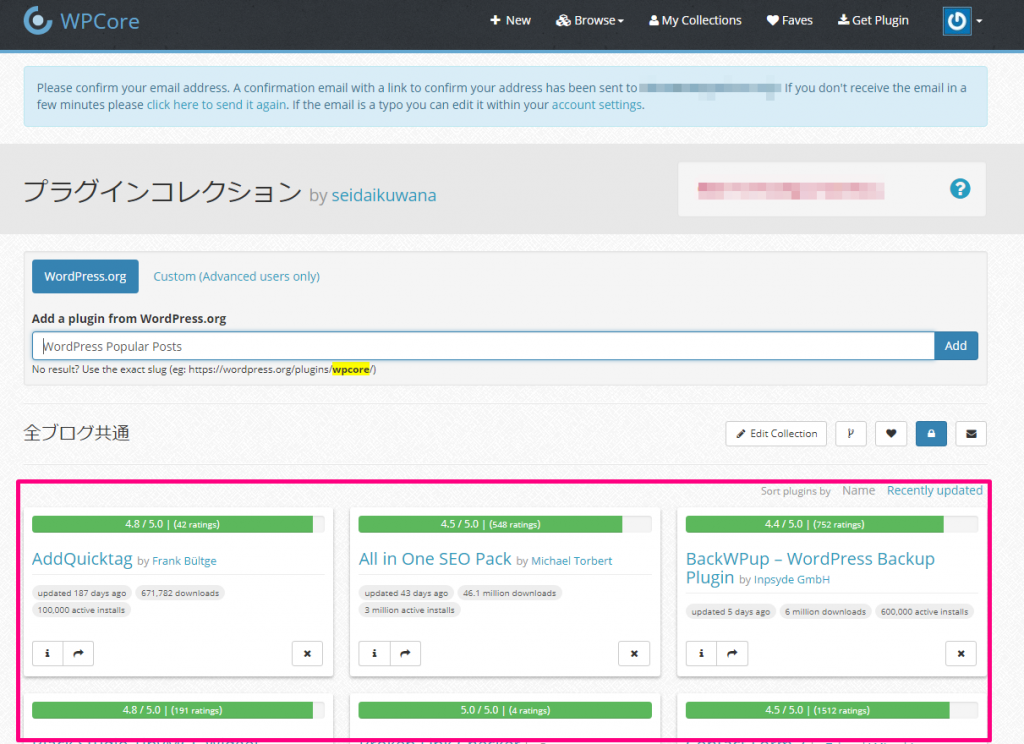Image resolution: width=1024 pixels, height=744 pixels.
Task: Remove AddQuicktag with its X button
Action: (308, 653)
